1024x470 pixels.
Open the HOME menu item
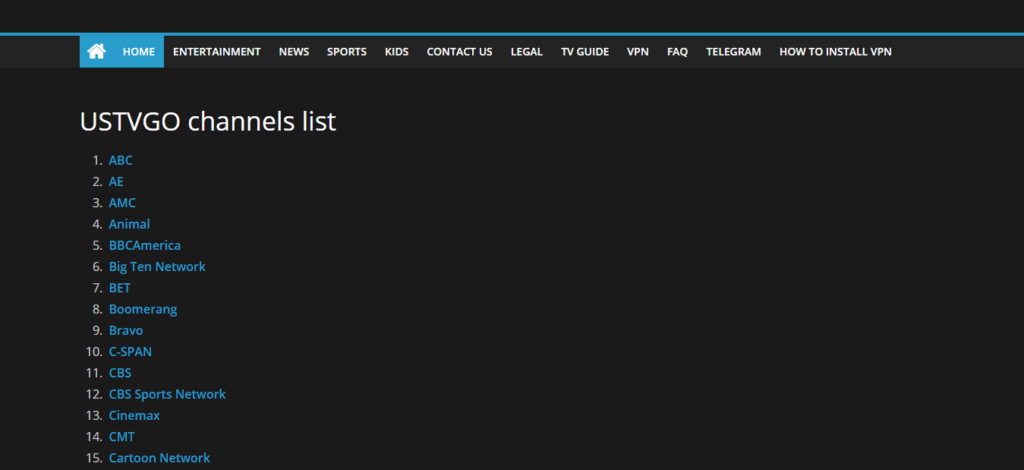click(x=138, y=52)
